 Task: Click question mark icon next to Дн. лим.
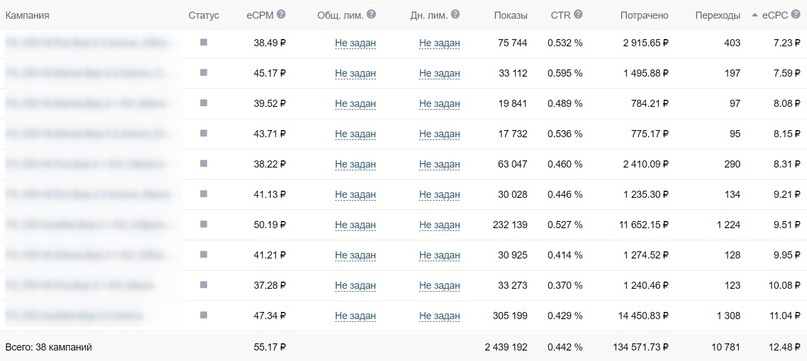tap(455, 14)
